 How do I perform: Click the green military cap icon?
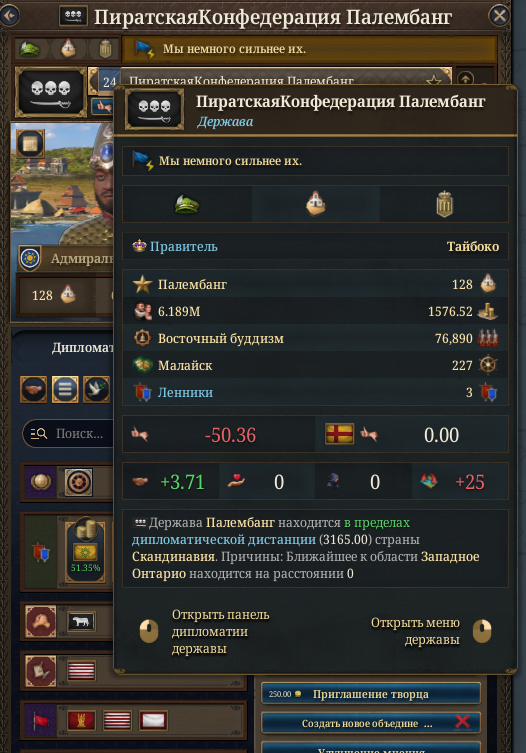29,49
